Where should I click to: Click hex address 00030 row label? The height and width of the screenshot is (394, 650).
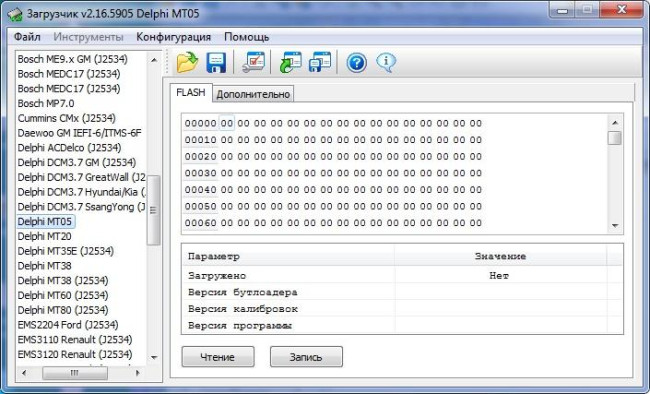coord(200,173)
